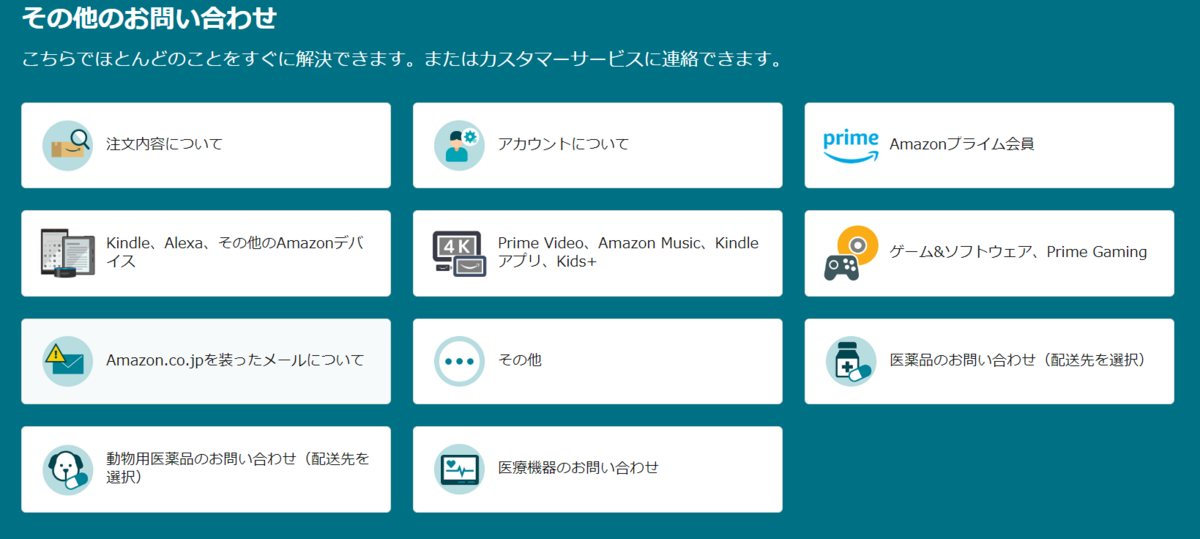Open 注文内容について card
Viewport: 1200px width, 539px height.
pos(206,145)
